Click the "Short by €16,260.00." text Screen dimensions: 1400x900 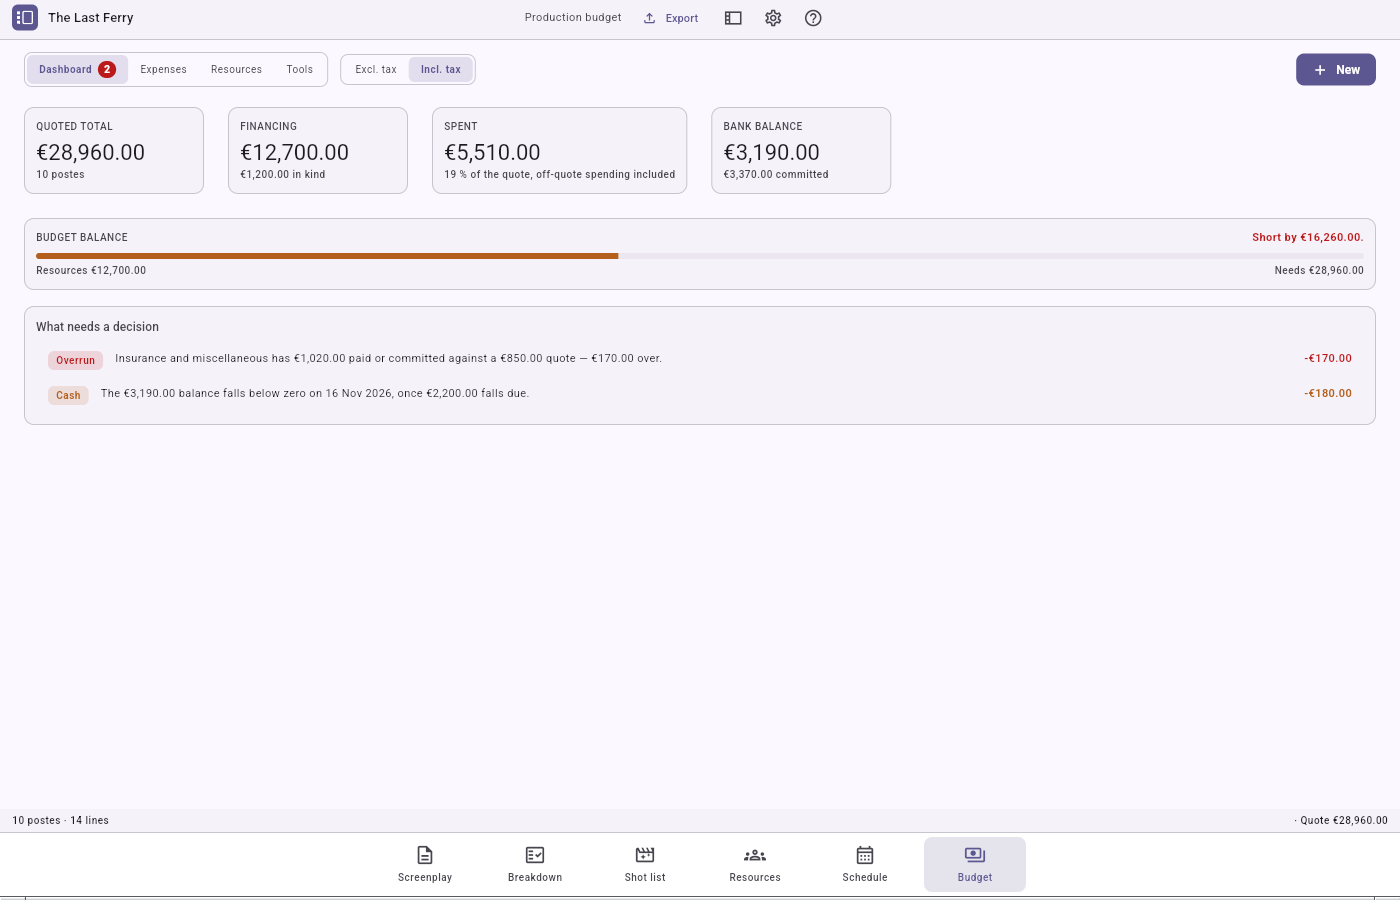pos(1308,237)
